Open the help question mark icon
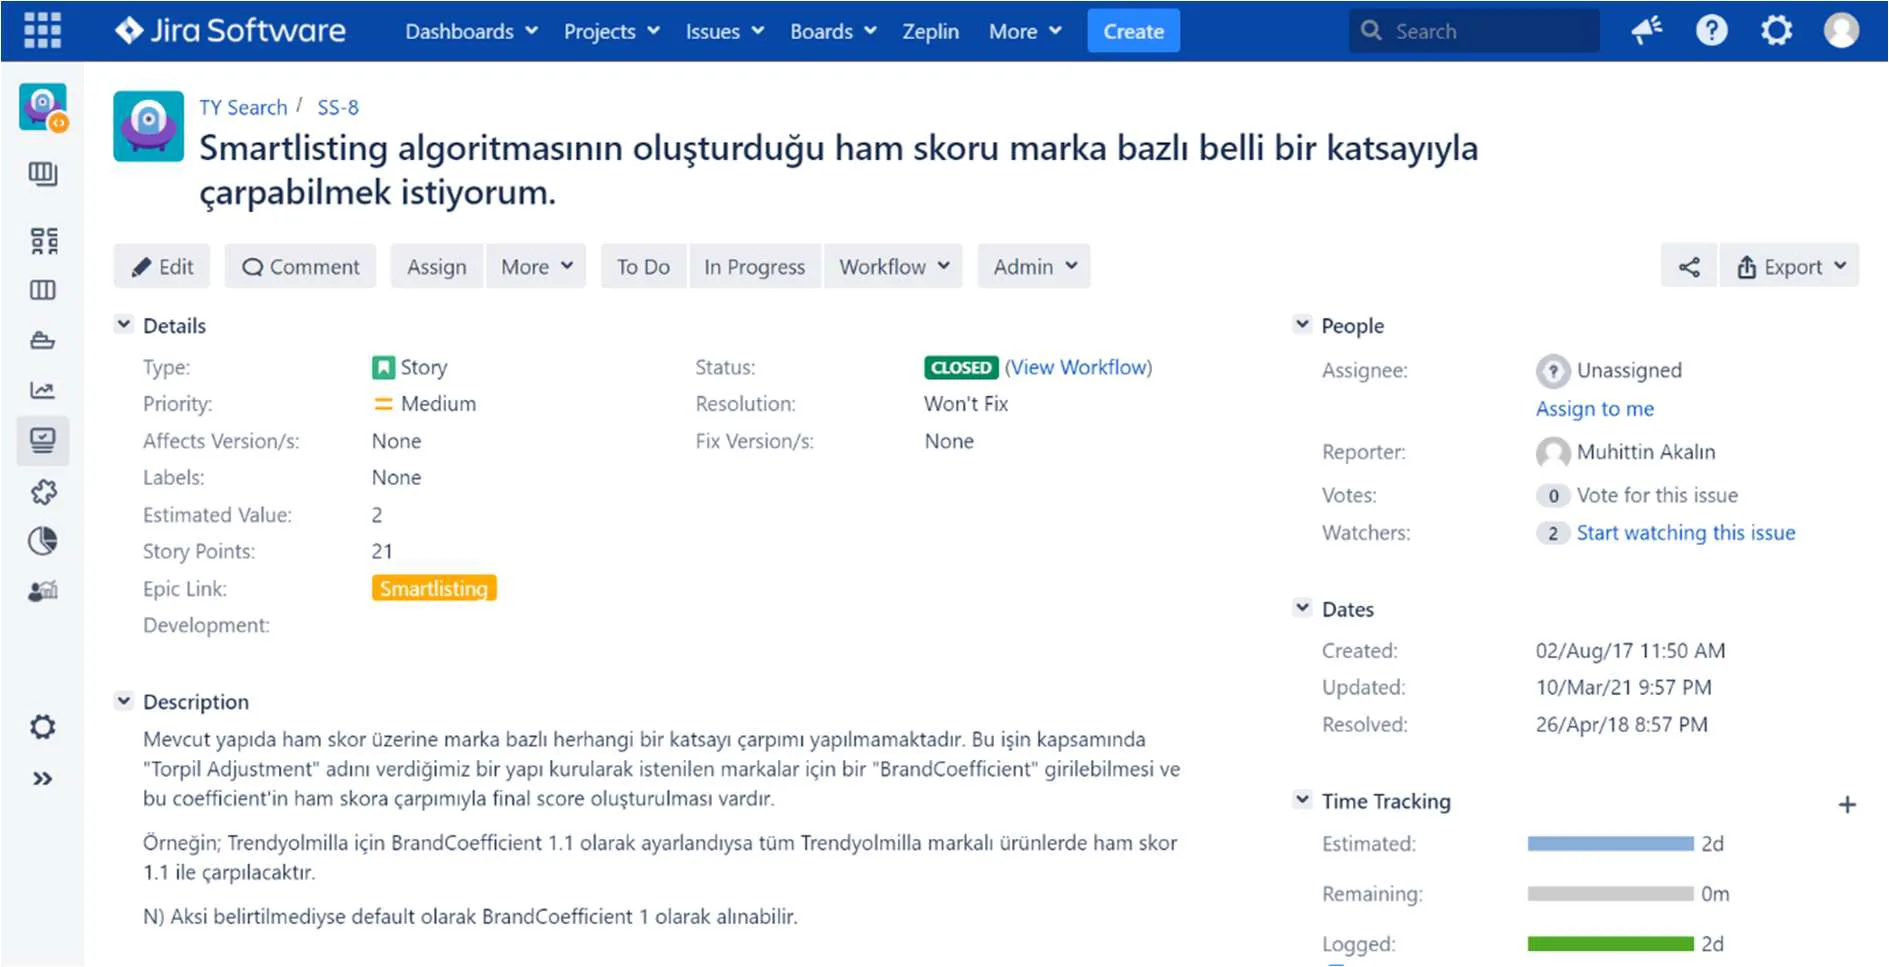1889x967 pixels. [x=1711, y=31]
